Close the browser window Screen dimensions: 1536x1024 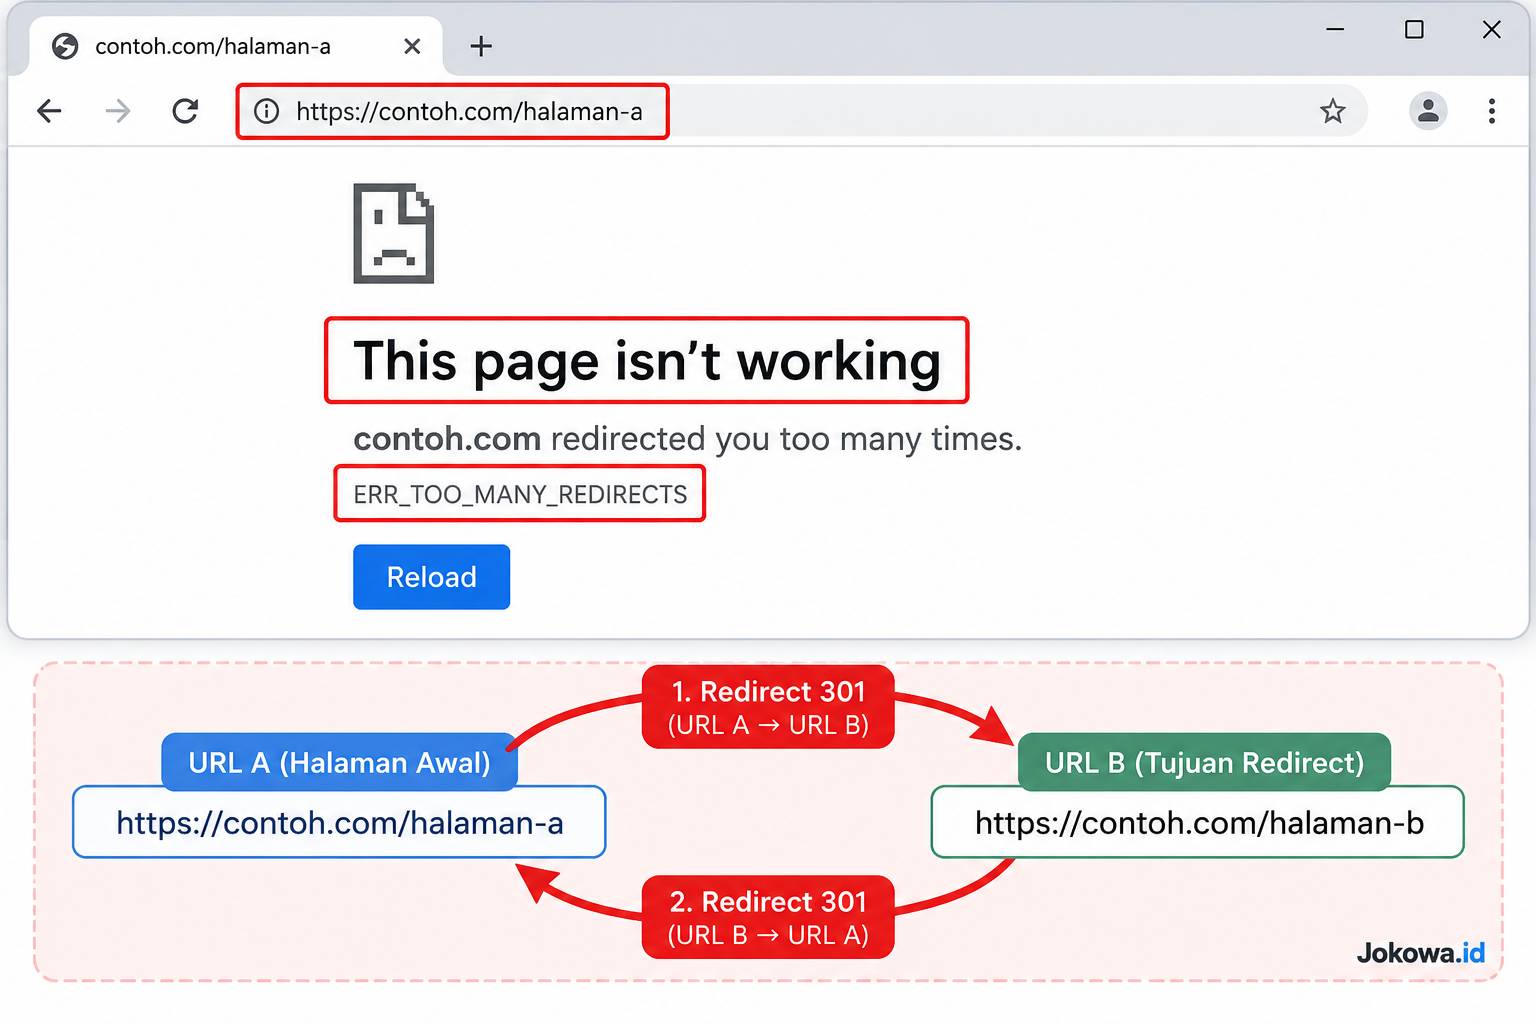(1491, 29)
